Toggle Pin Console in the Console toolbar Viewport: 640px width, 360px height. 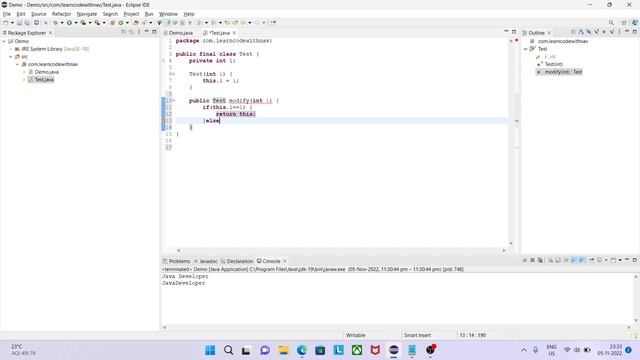pos(591,260)
